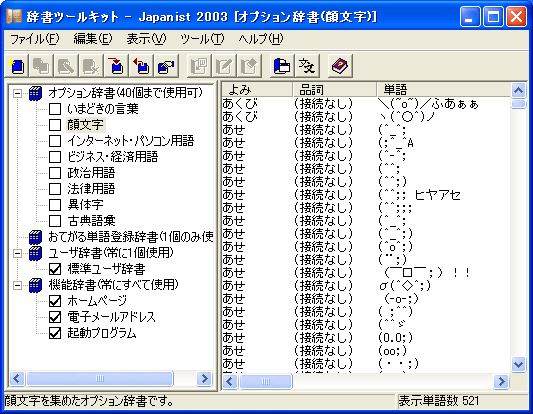Check the ビジネス・経済用語 box
Image resolution: width=533 pixels, height=414 pixels.
tap(55, 157)
